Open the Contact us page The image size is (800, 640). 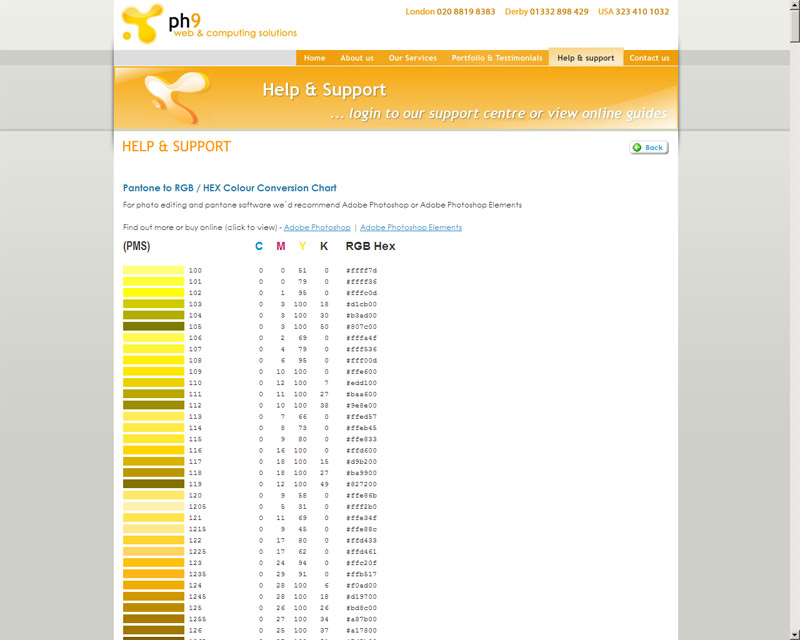click(x=649, y=58)
